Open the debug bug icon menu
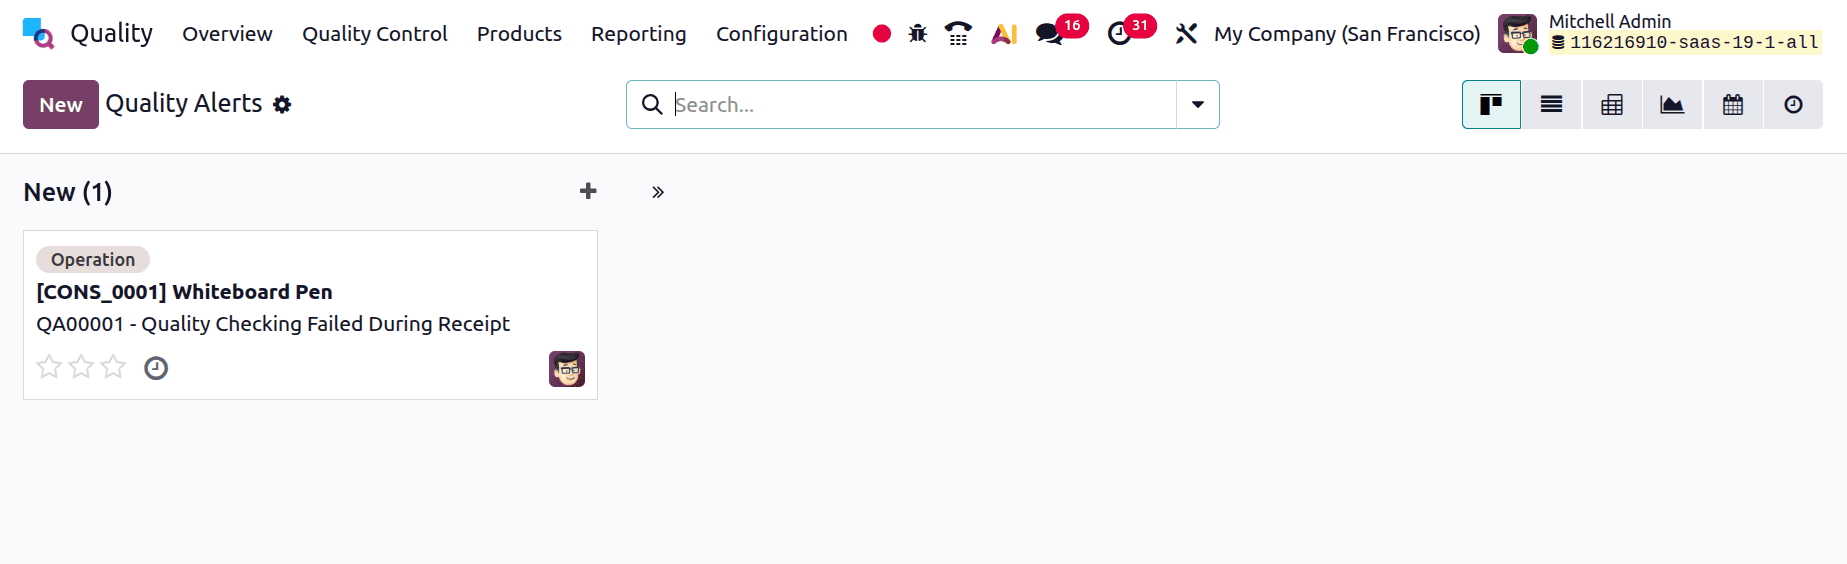 917,34
